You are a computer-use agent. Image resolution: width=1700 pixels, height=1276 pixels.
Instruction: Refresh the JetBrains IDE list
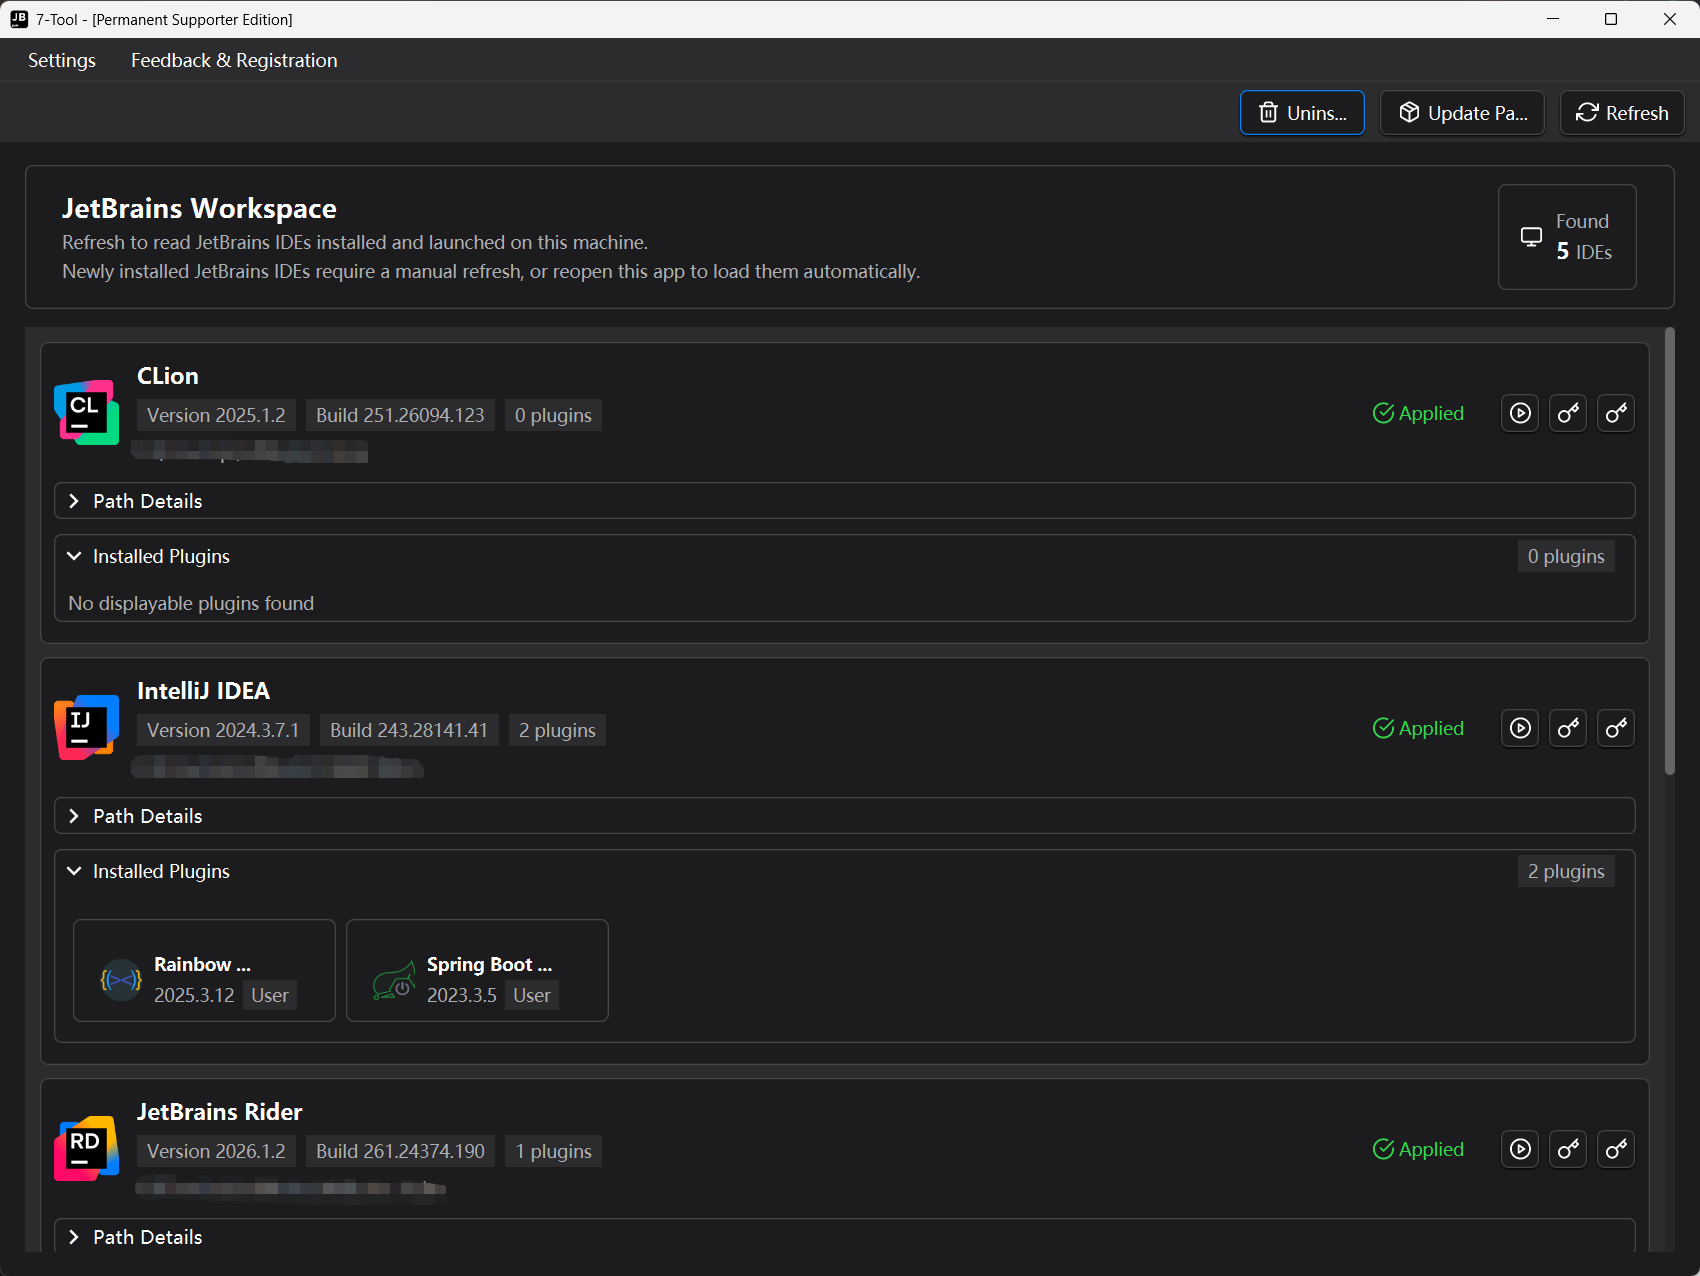pyautogui.click(x=1622, y=113)
